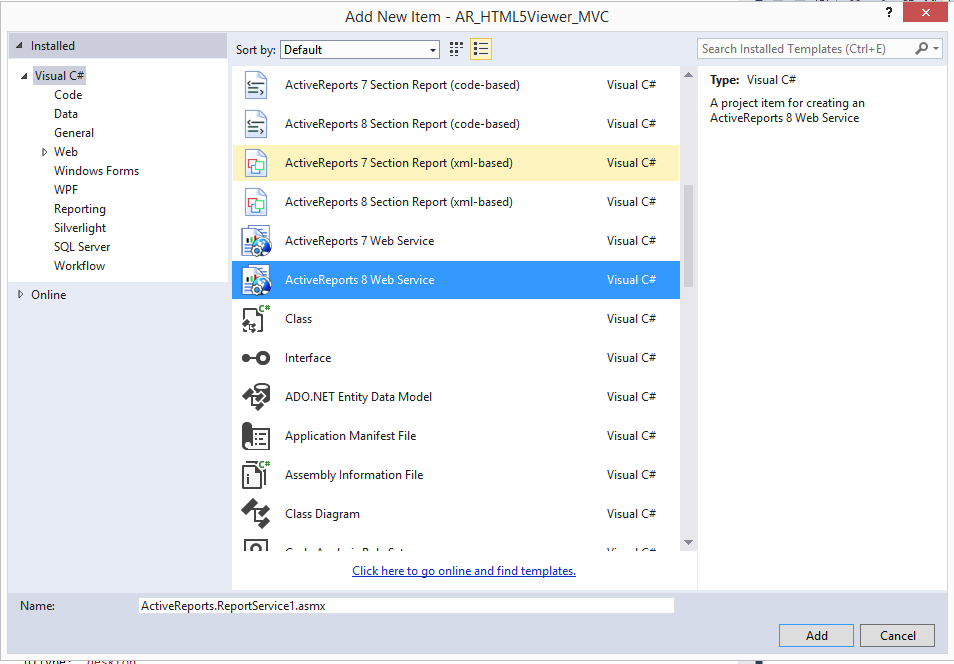Collapse the Installed section

19,46
